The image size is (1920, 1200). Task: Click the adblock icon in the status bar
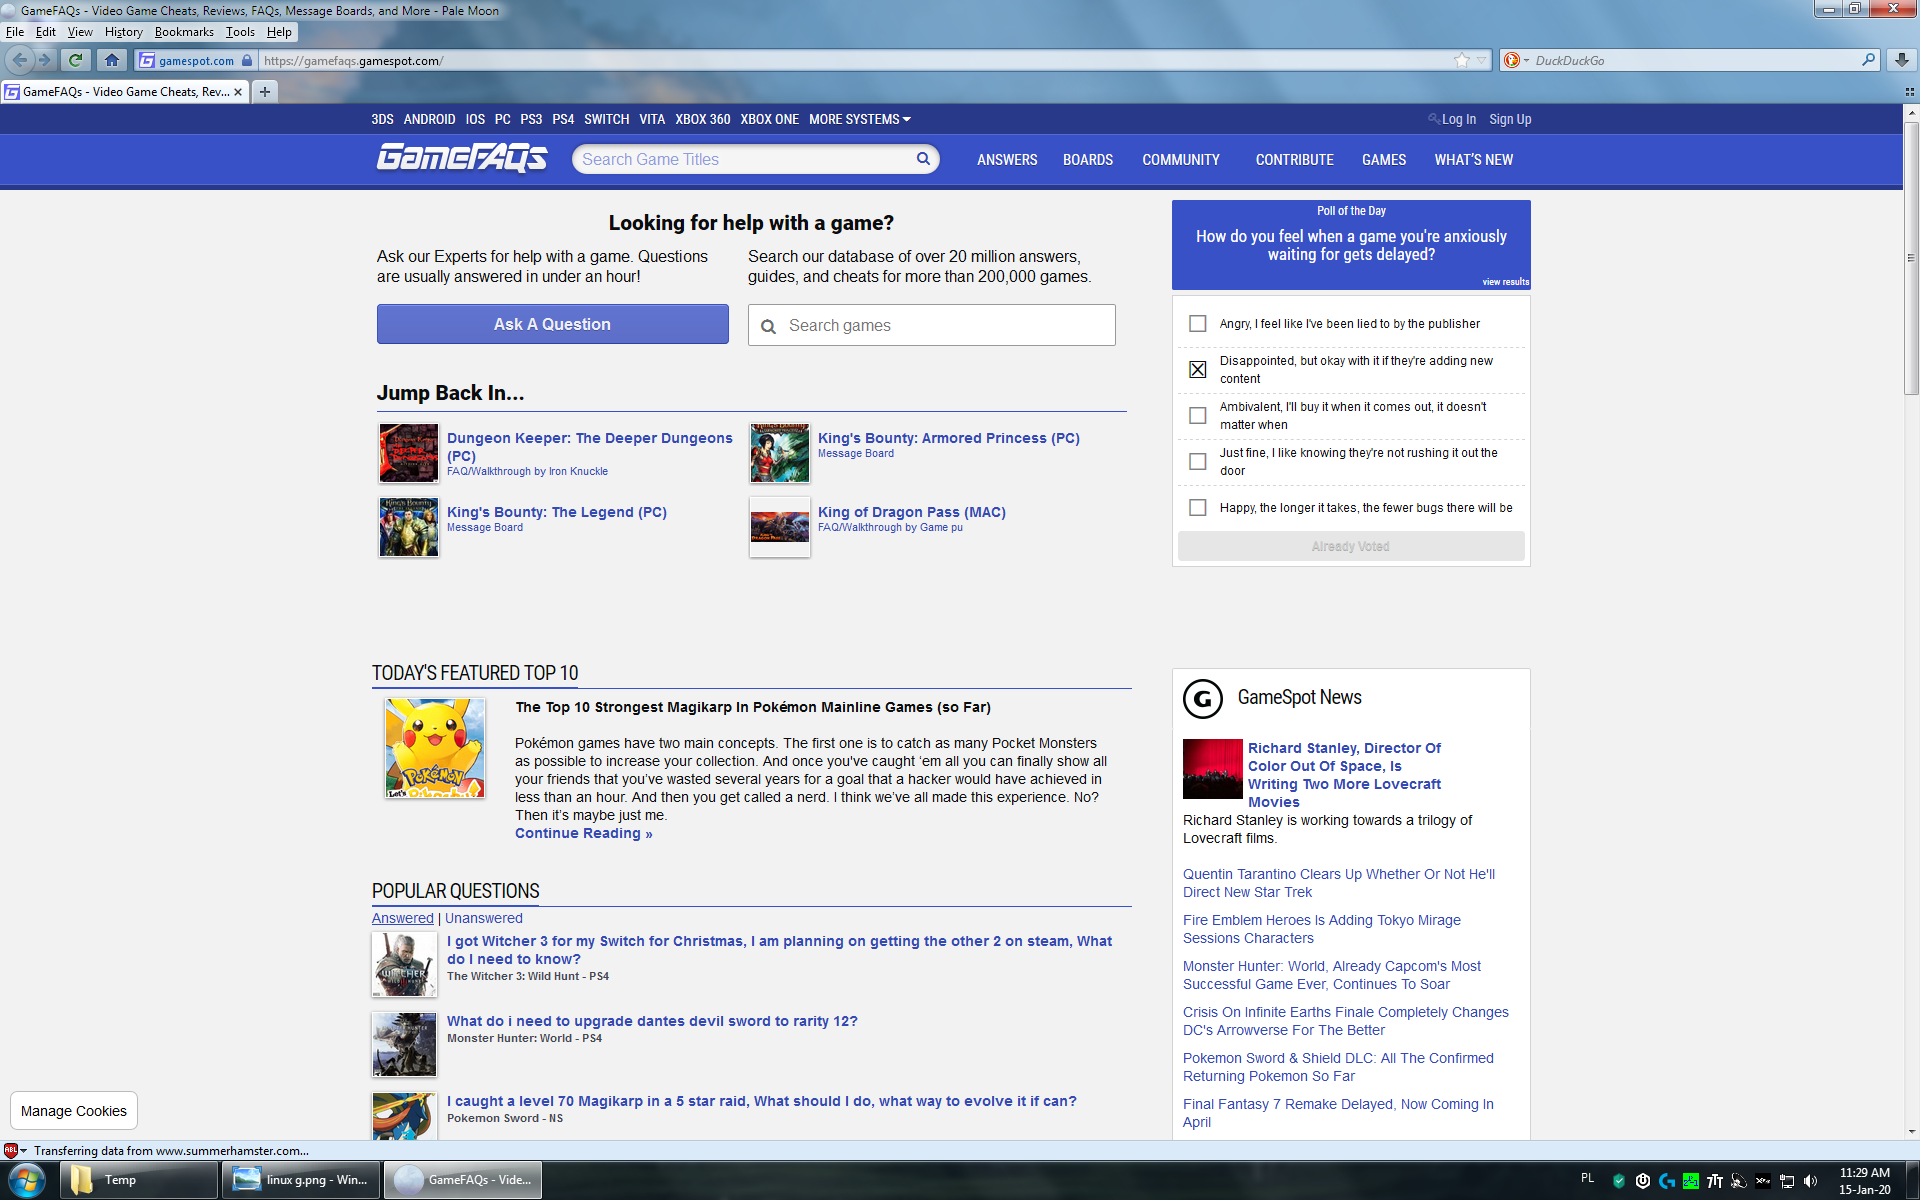tap(11, 1150)
